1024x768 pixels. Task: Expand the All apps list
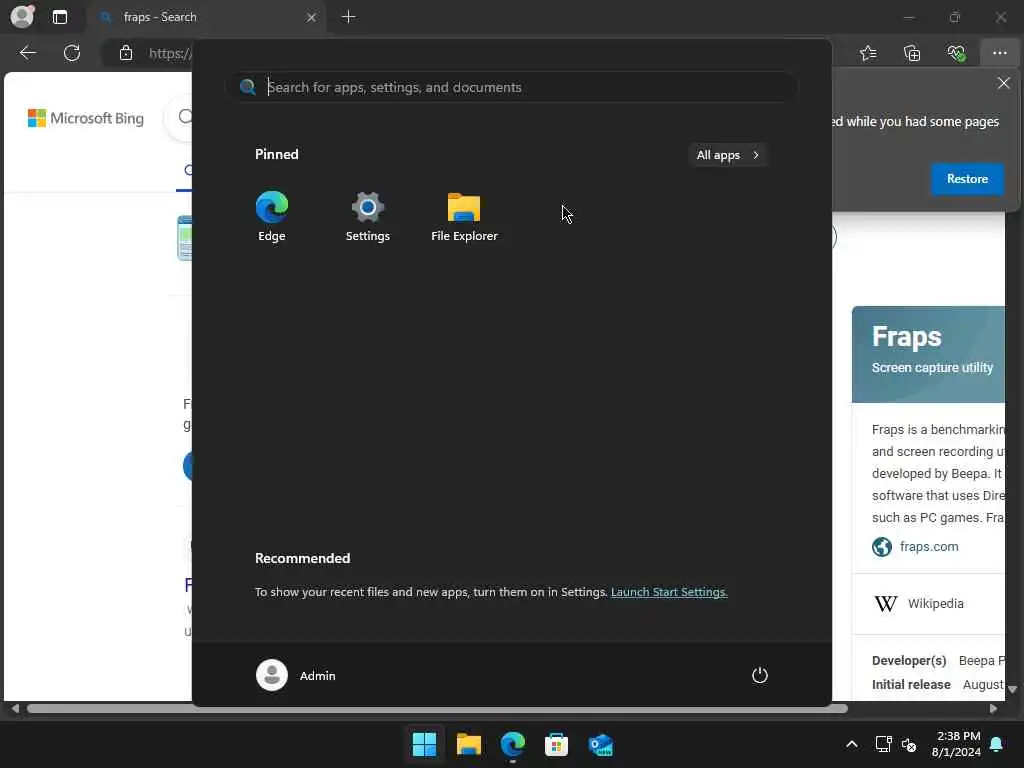[728, 155]
